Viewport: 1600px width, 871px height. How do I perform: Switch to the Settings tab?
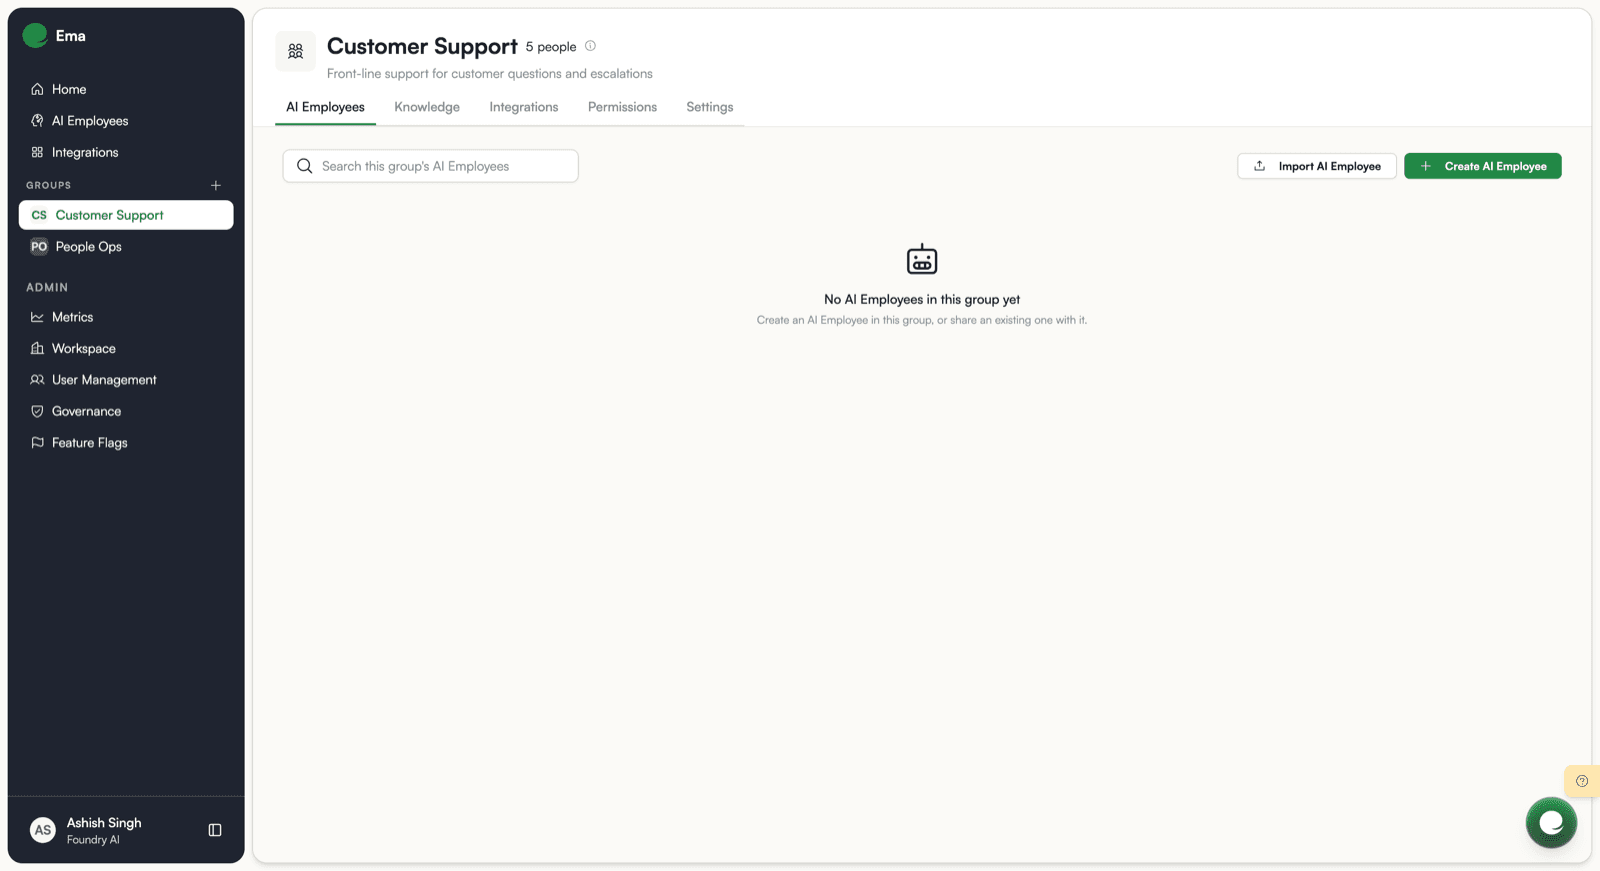tap(710, 107)
